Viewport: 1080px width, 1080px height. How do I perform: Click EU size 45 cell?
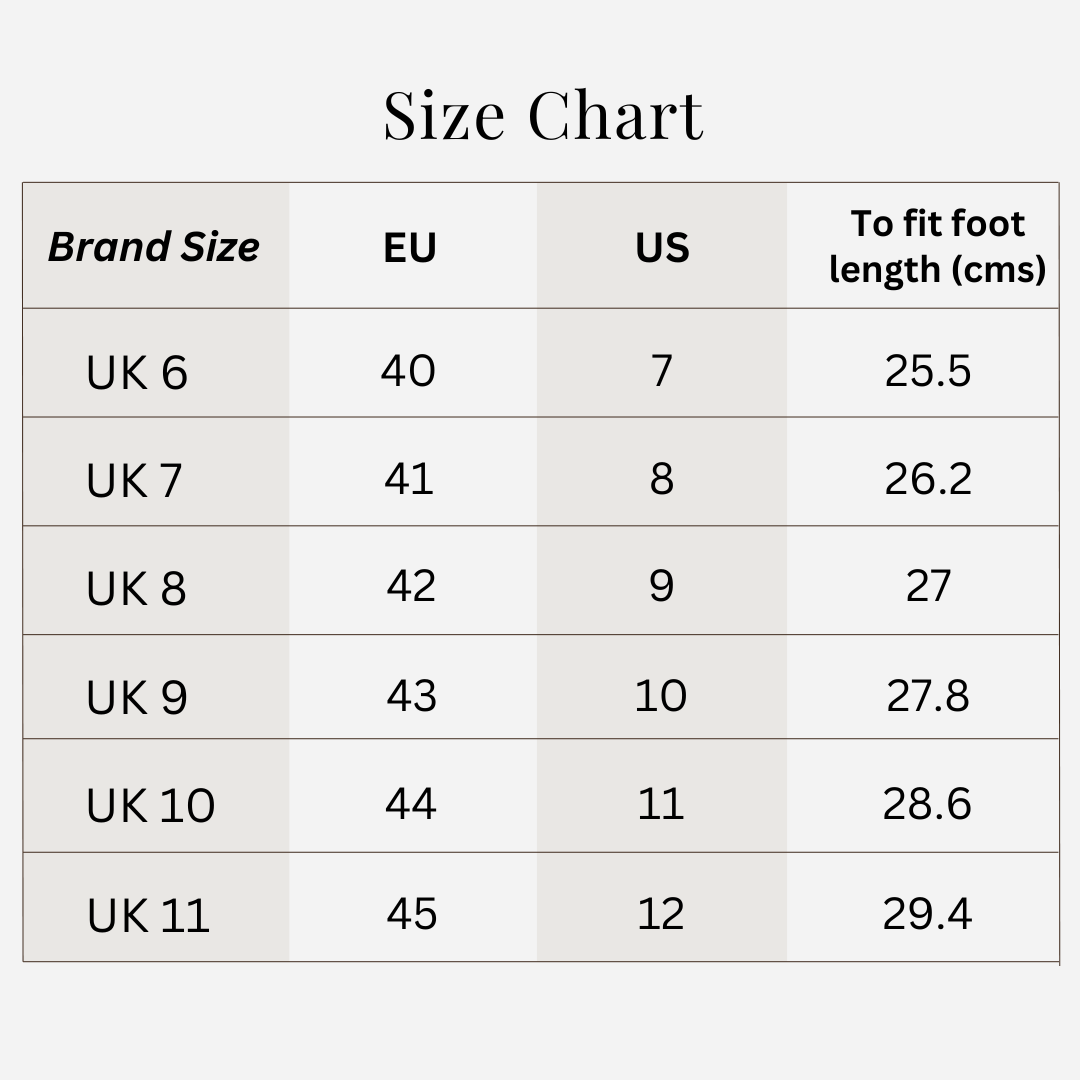pos(411,913)
